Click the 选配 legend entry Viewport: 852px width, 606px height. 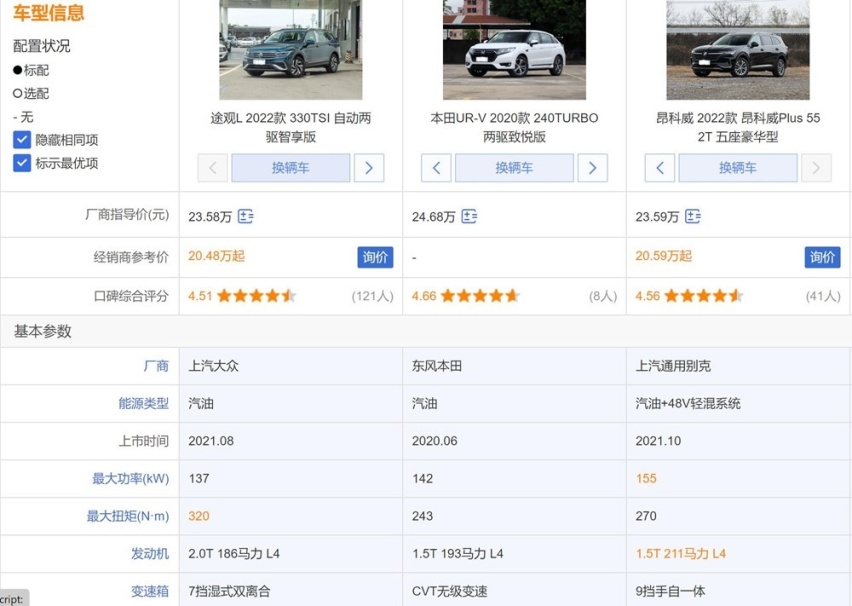(x=31, y=93)
